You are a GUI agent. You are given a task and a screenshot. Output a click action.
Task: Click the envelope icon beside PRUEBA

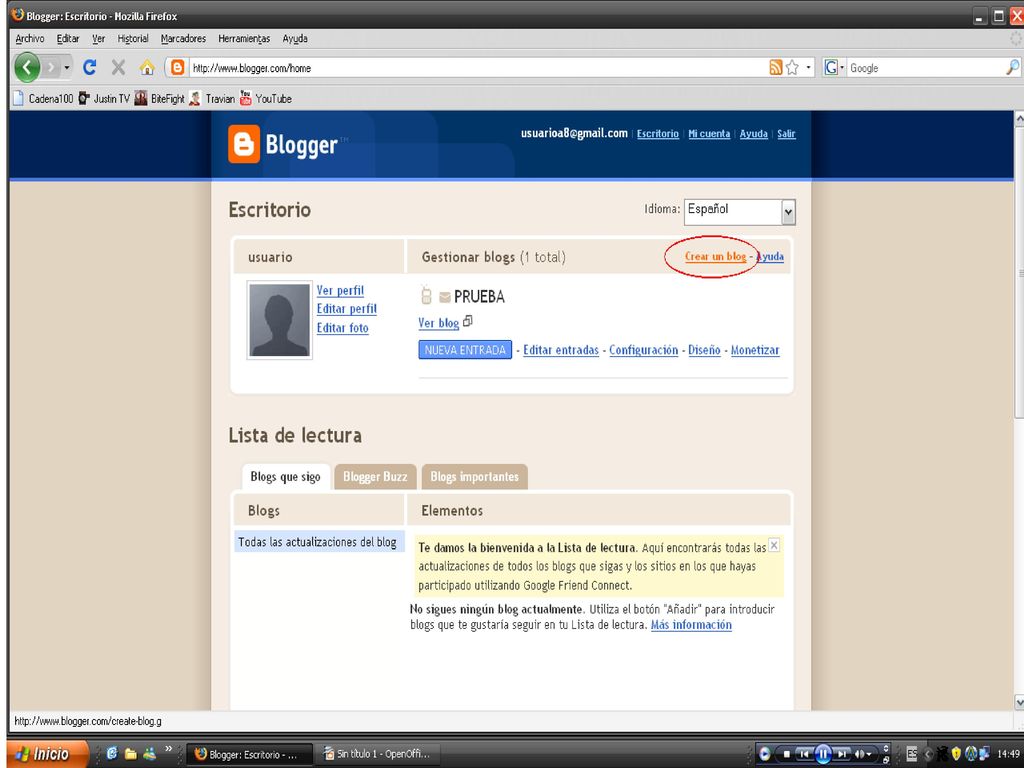tap(445, 298)
